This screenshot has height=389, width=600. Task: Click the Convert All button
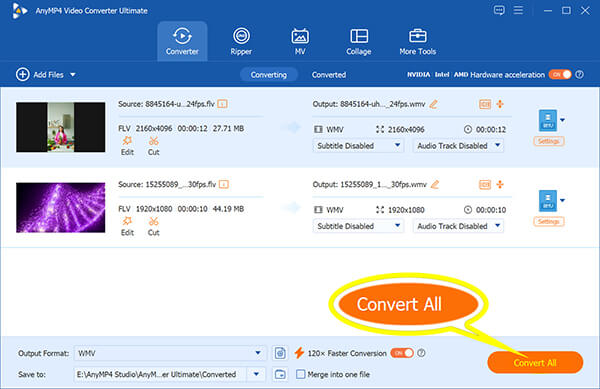[x=535, y=363]
